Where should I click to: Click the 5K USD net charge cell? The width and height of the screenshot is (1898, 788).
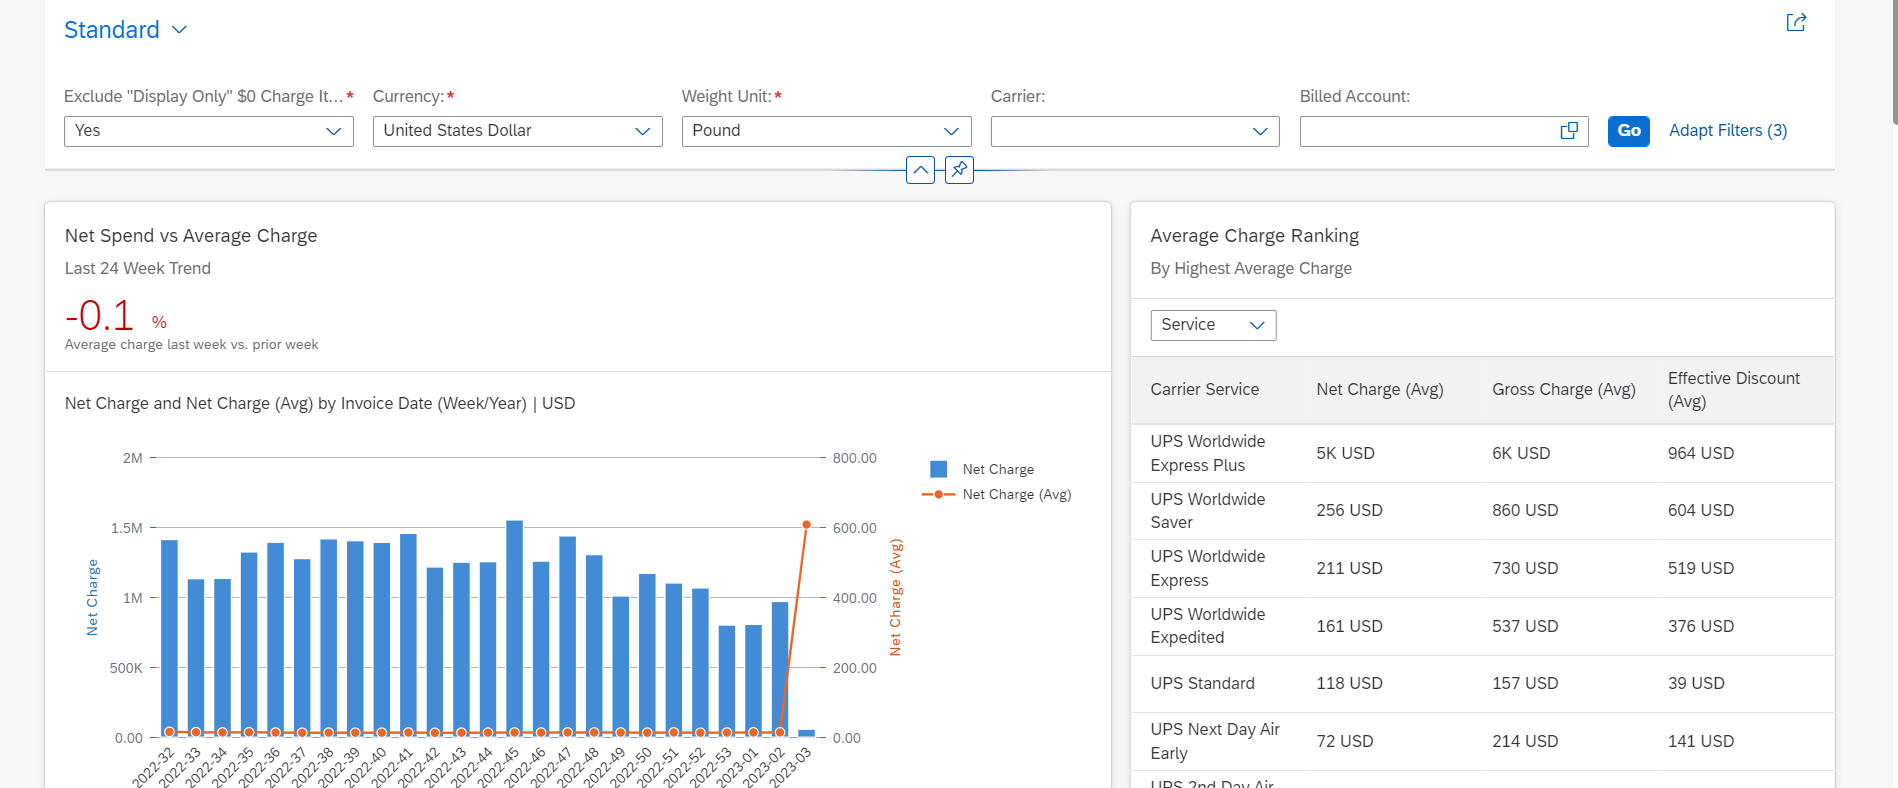point(1346,454)
